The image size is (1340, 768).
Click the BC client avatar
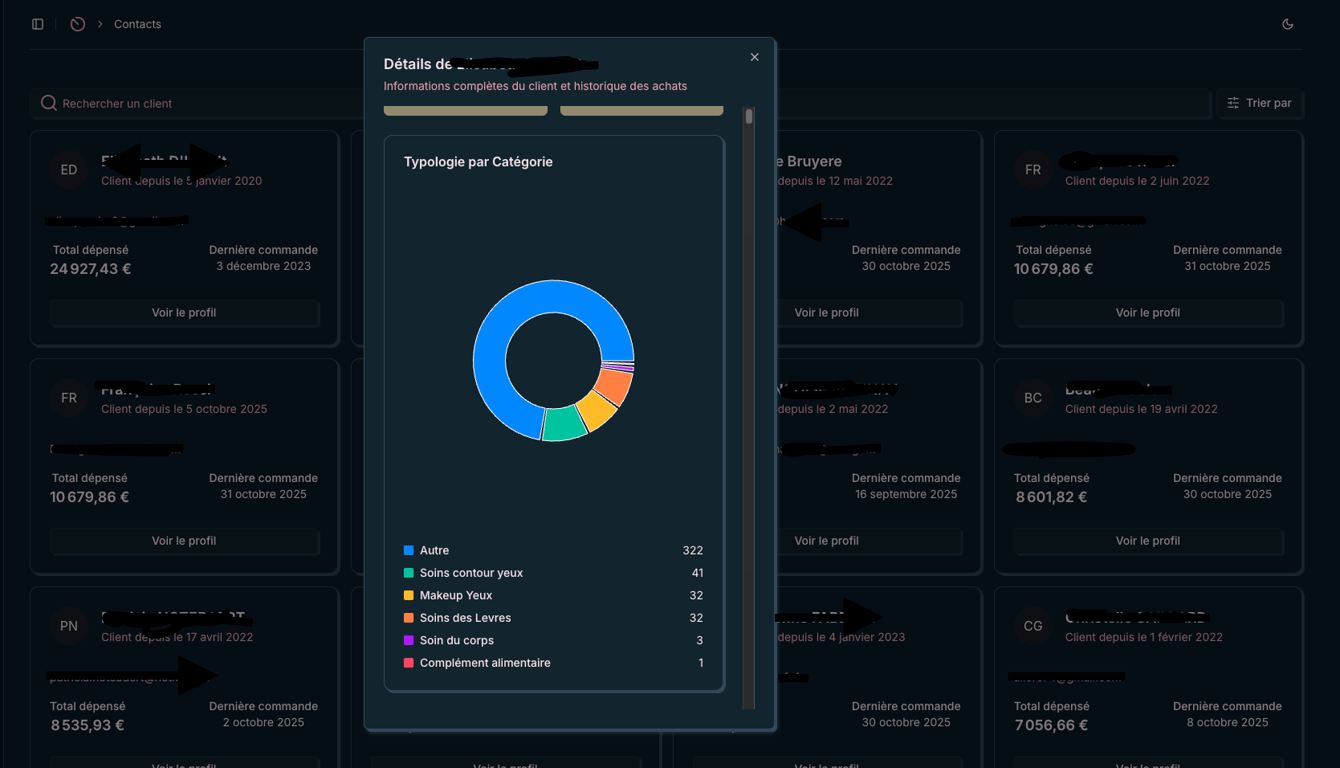coord(1033,398)
